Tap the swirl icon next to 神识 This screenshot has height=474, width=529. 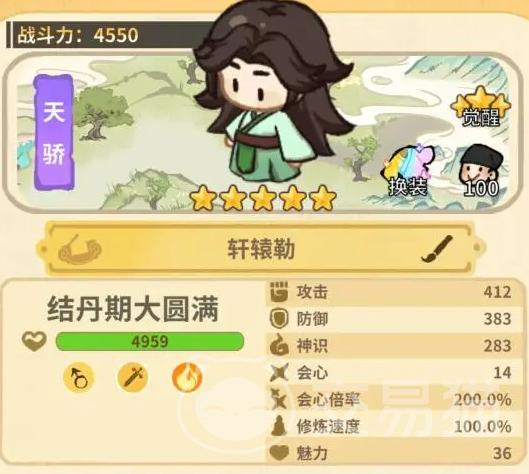coord(279,345)
